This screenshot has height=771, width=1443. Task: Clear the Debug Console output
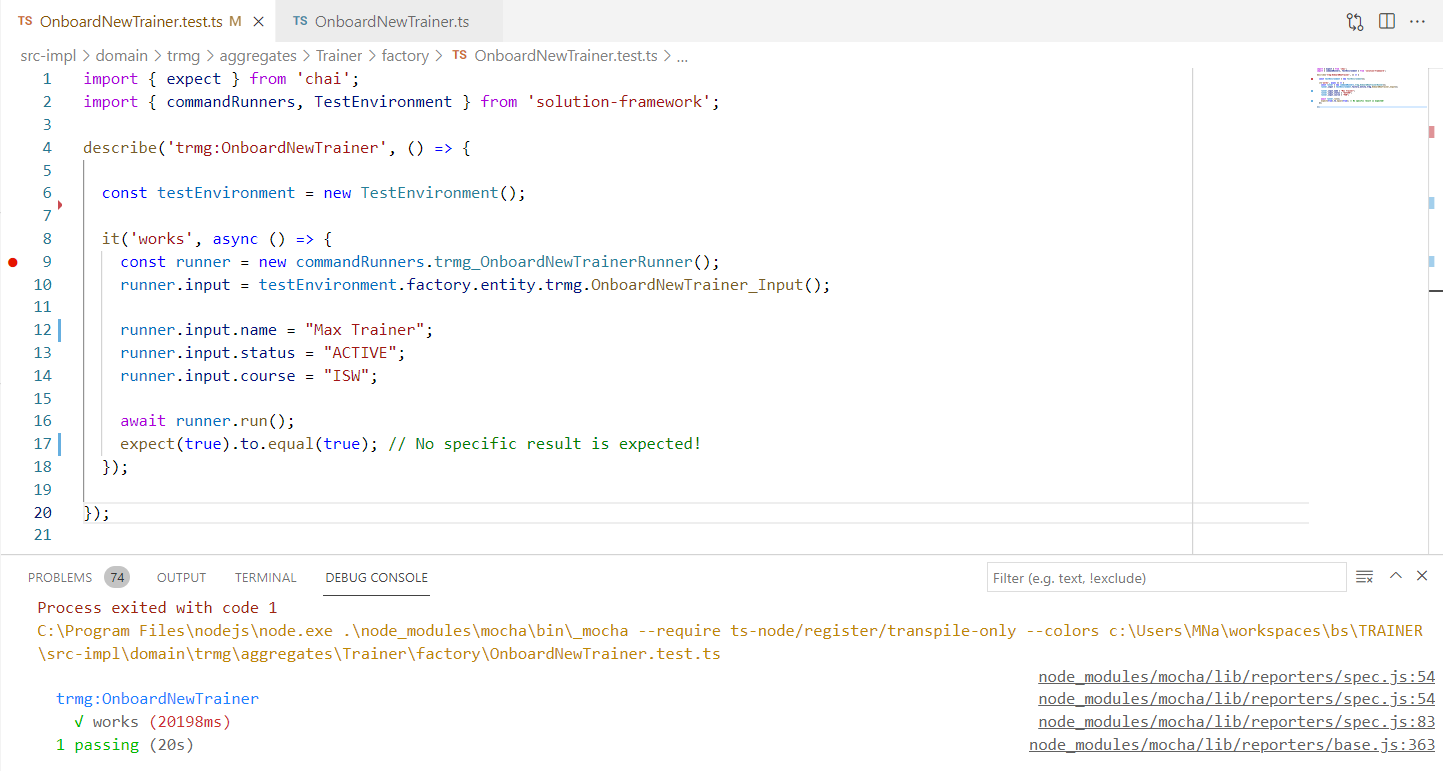[1364, 576]
